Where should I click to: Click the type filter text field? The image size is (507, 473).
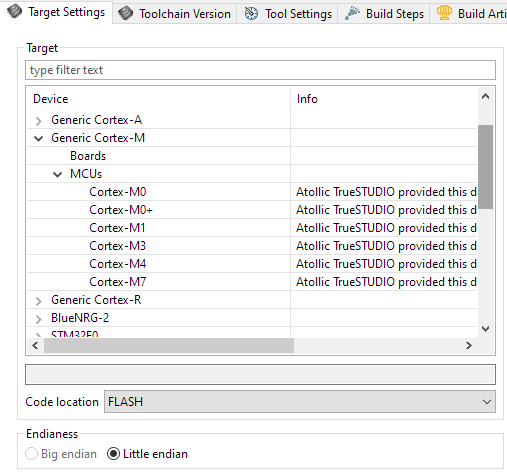click(260, 70)
